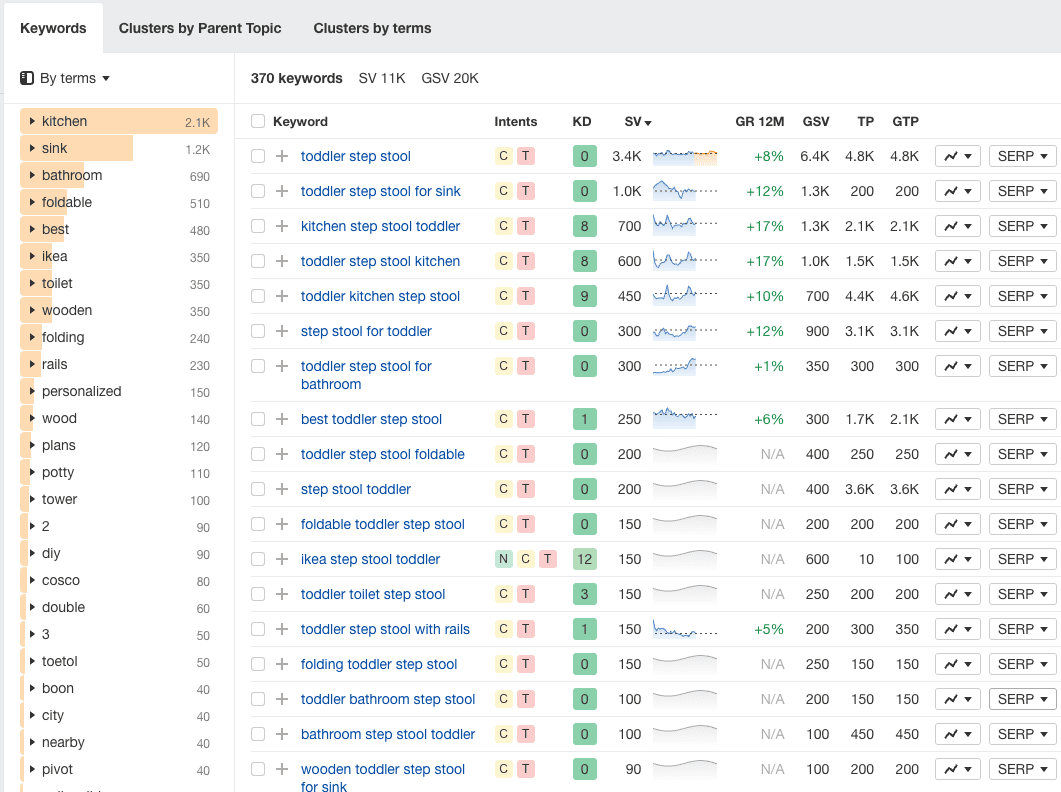Viewport: 1061px width, 792px height.
Task: Click plus icon beside 'toddler step stool'
Action: [x=282, y=156]
